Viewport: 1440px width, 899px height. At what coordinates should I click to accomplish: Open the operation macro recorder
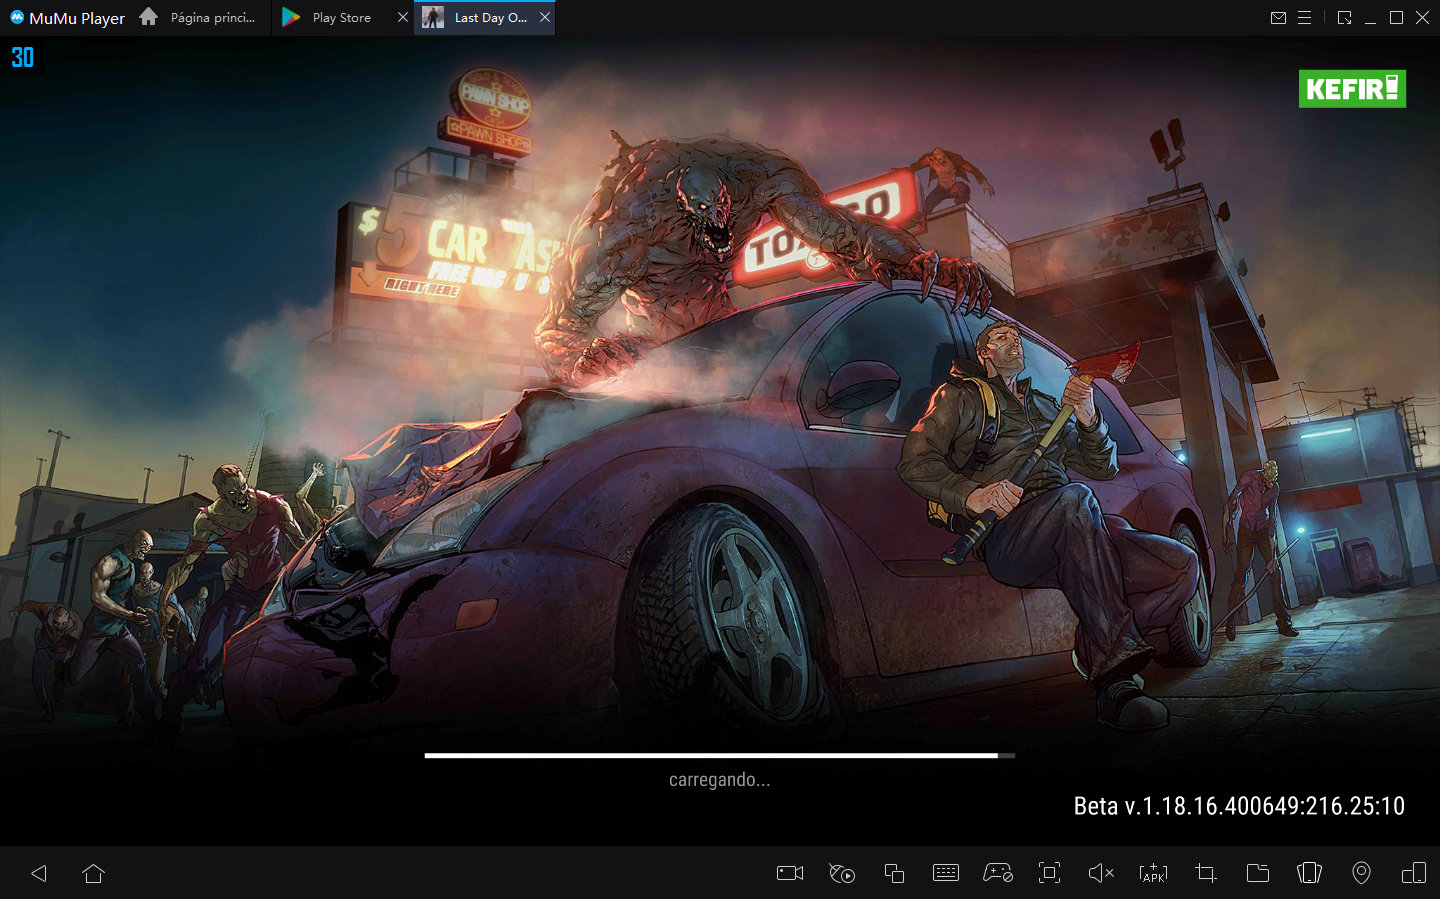pos(841,873)
